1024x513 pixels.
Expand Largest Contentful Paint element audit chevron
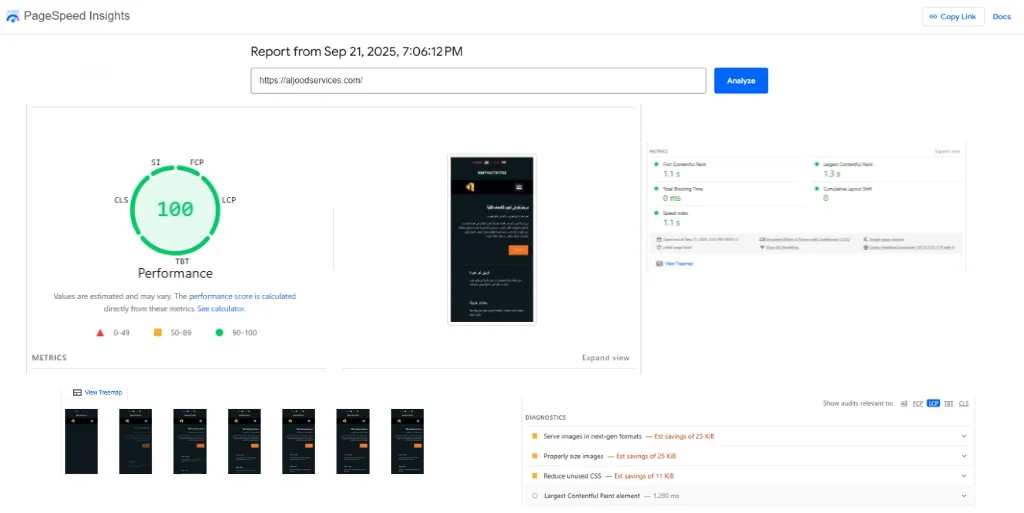pyautogui.click(x=964, y=496)
